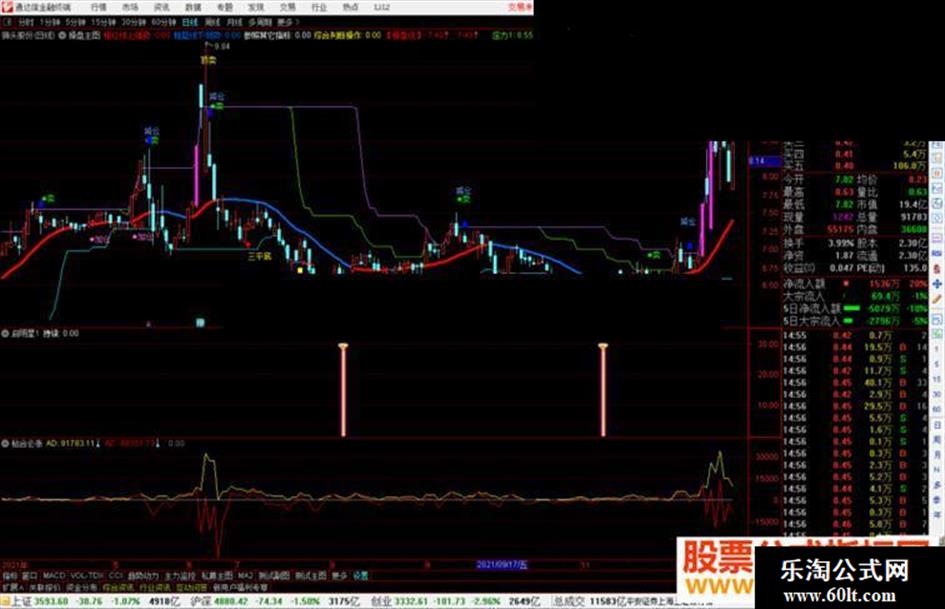This screenshot has height=609, width=945.
Task: Click the 日 icon in the right sidebar
Action: point(937,425)
